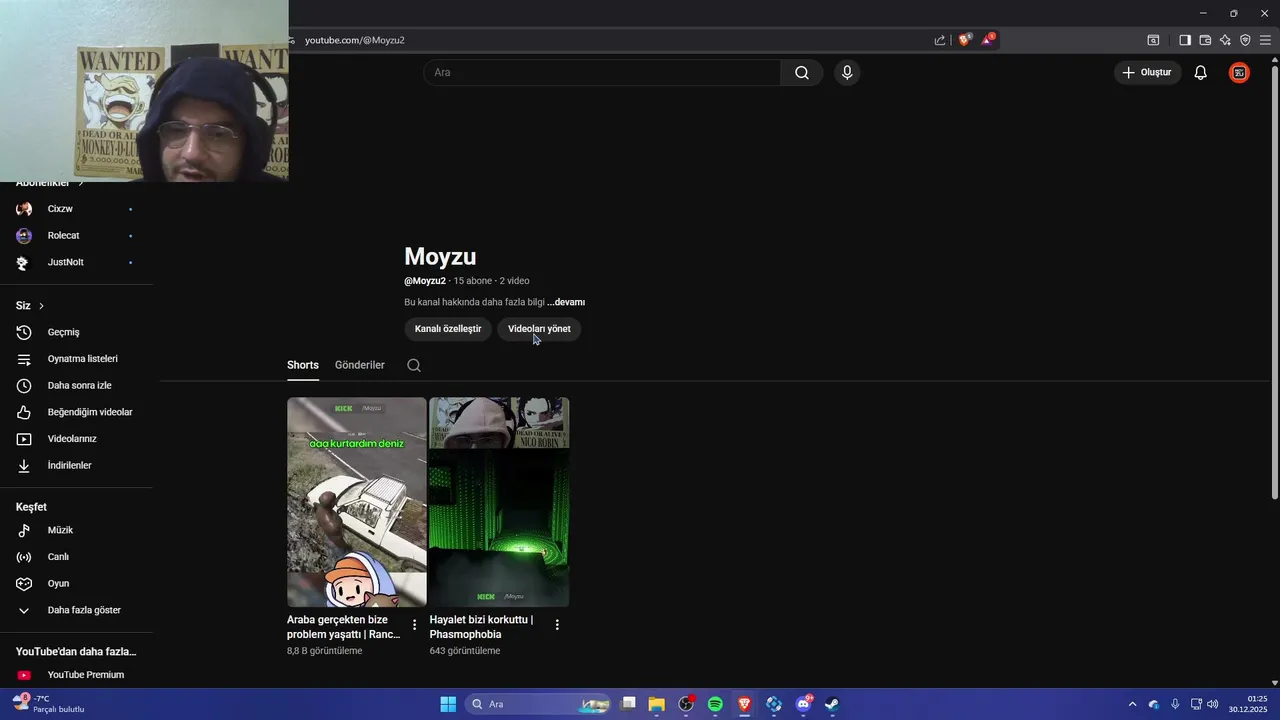This screenshot has width=1280, height=720.
Task: Toggle Brave sidebar panel icon
Action: [1185, 40]
